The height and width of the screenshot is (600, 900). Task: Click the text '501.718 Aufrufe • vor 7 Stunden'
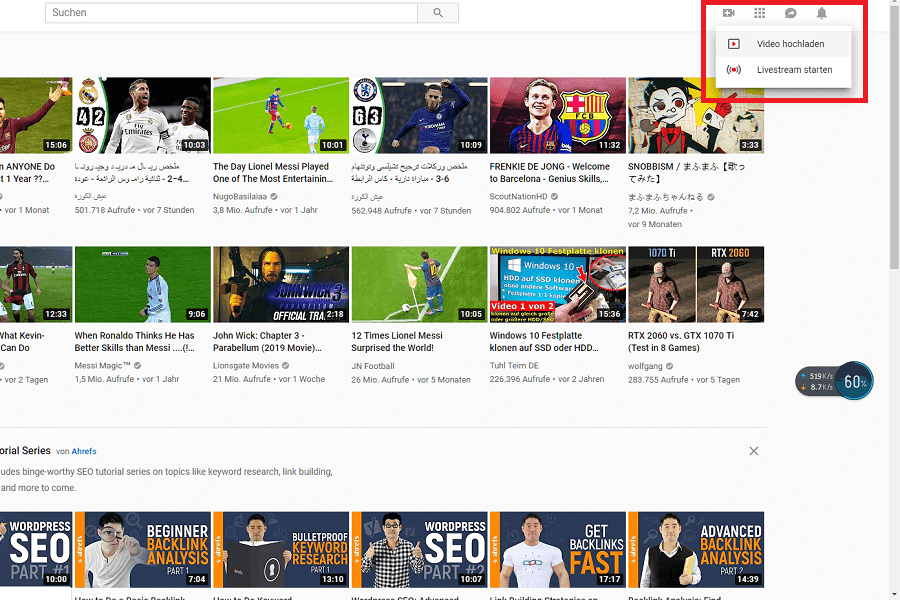pyautogui.click(x=134, y=210)
